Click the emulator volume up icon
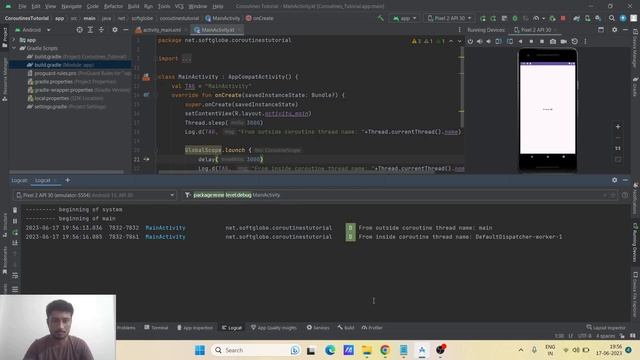The height and width of the screenshot is (360, 640). [x=480, y=41]
